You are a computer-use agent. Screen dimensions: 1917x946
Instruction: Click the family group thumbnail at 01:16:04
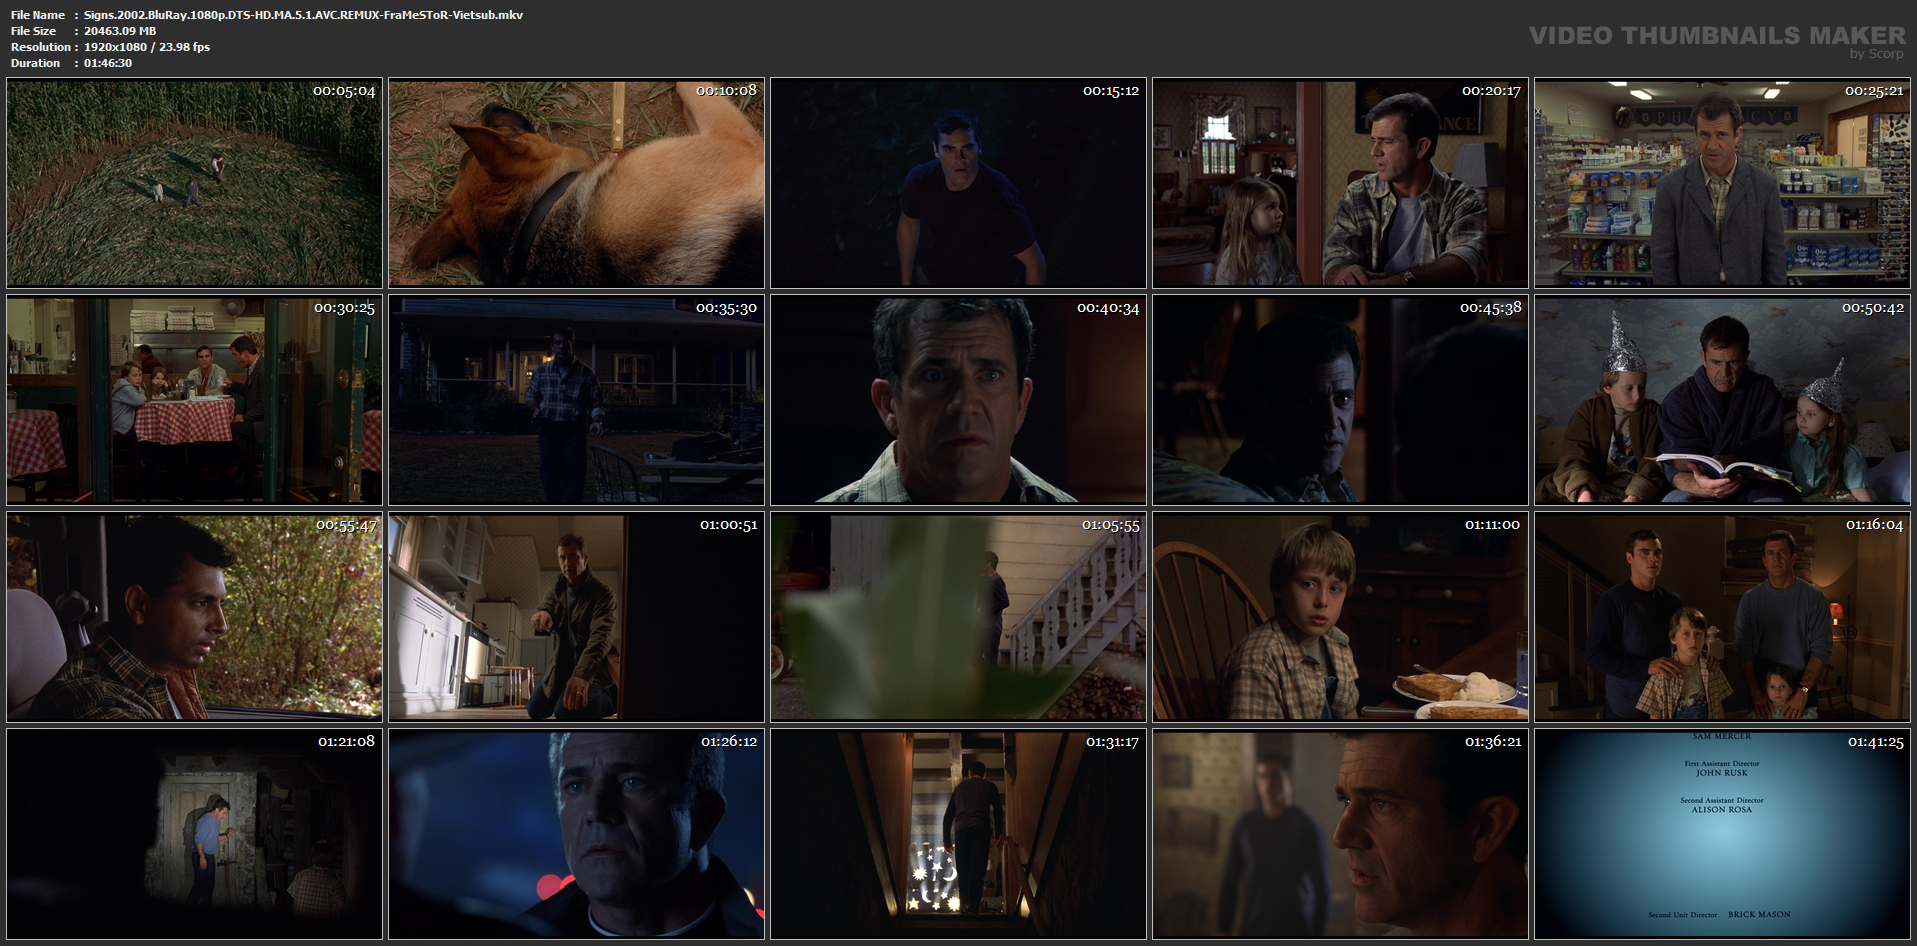pos(1722,617)
